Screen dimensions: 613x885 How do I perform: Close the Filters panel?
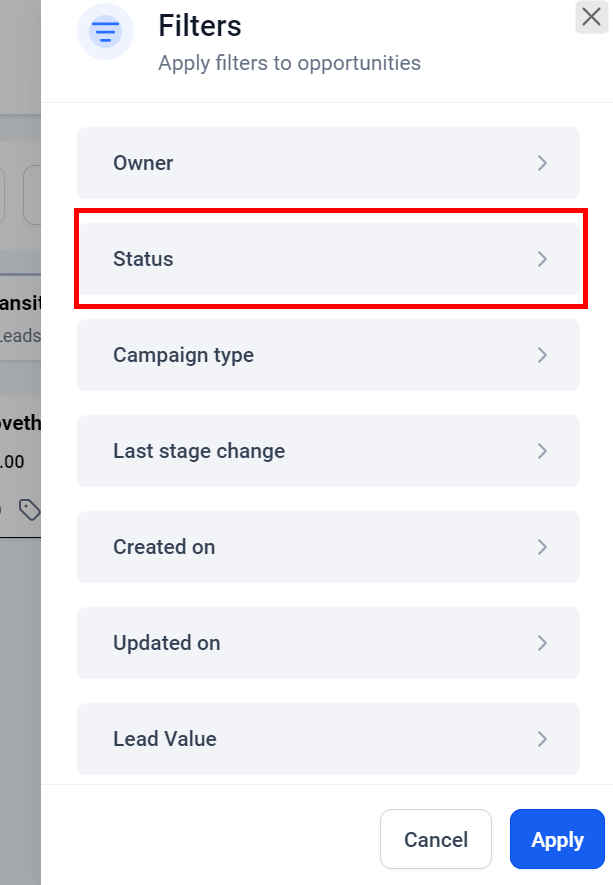(x=590, y=17)
